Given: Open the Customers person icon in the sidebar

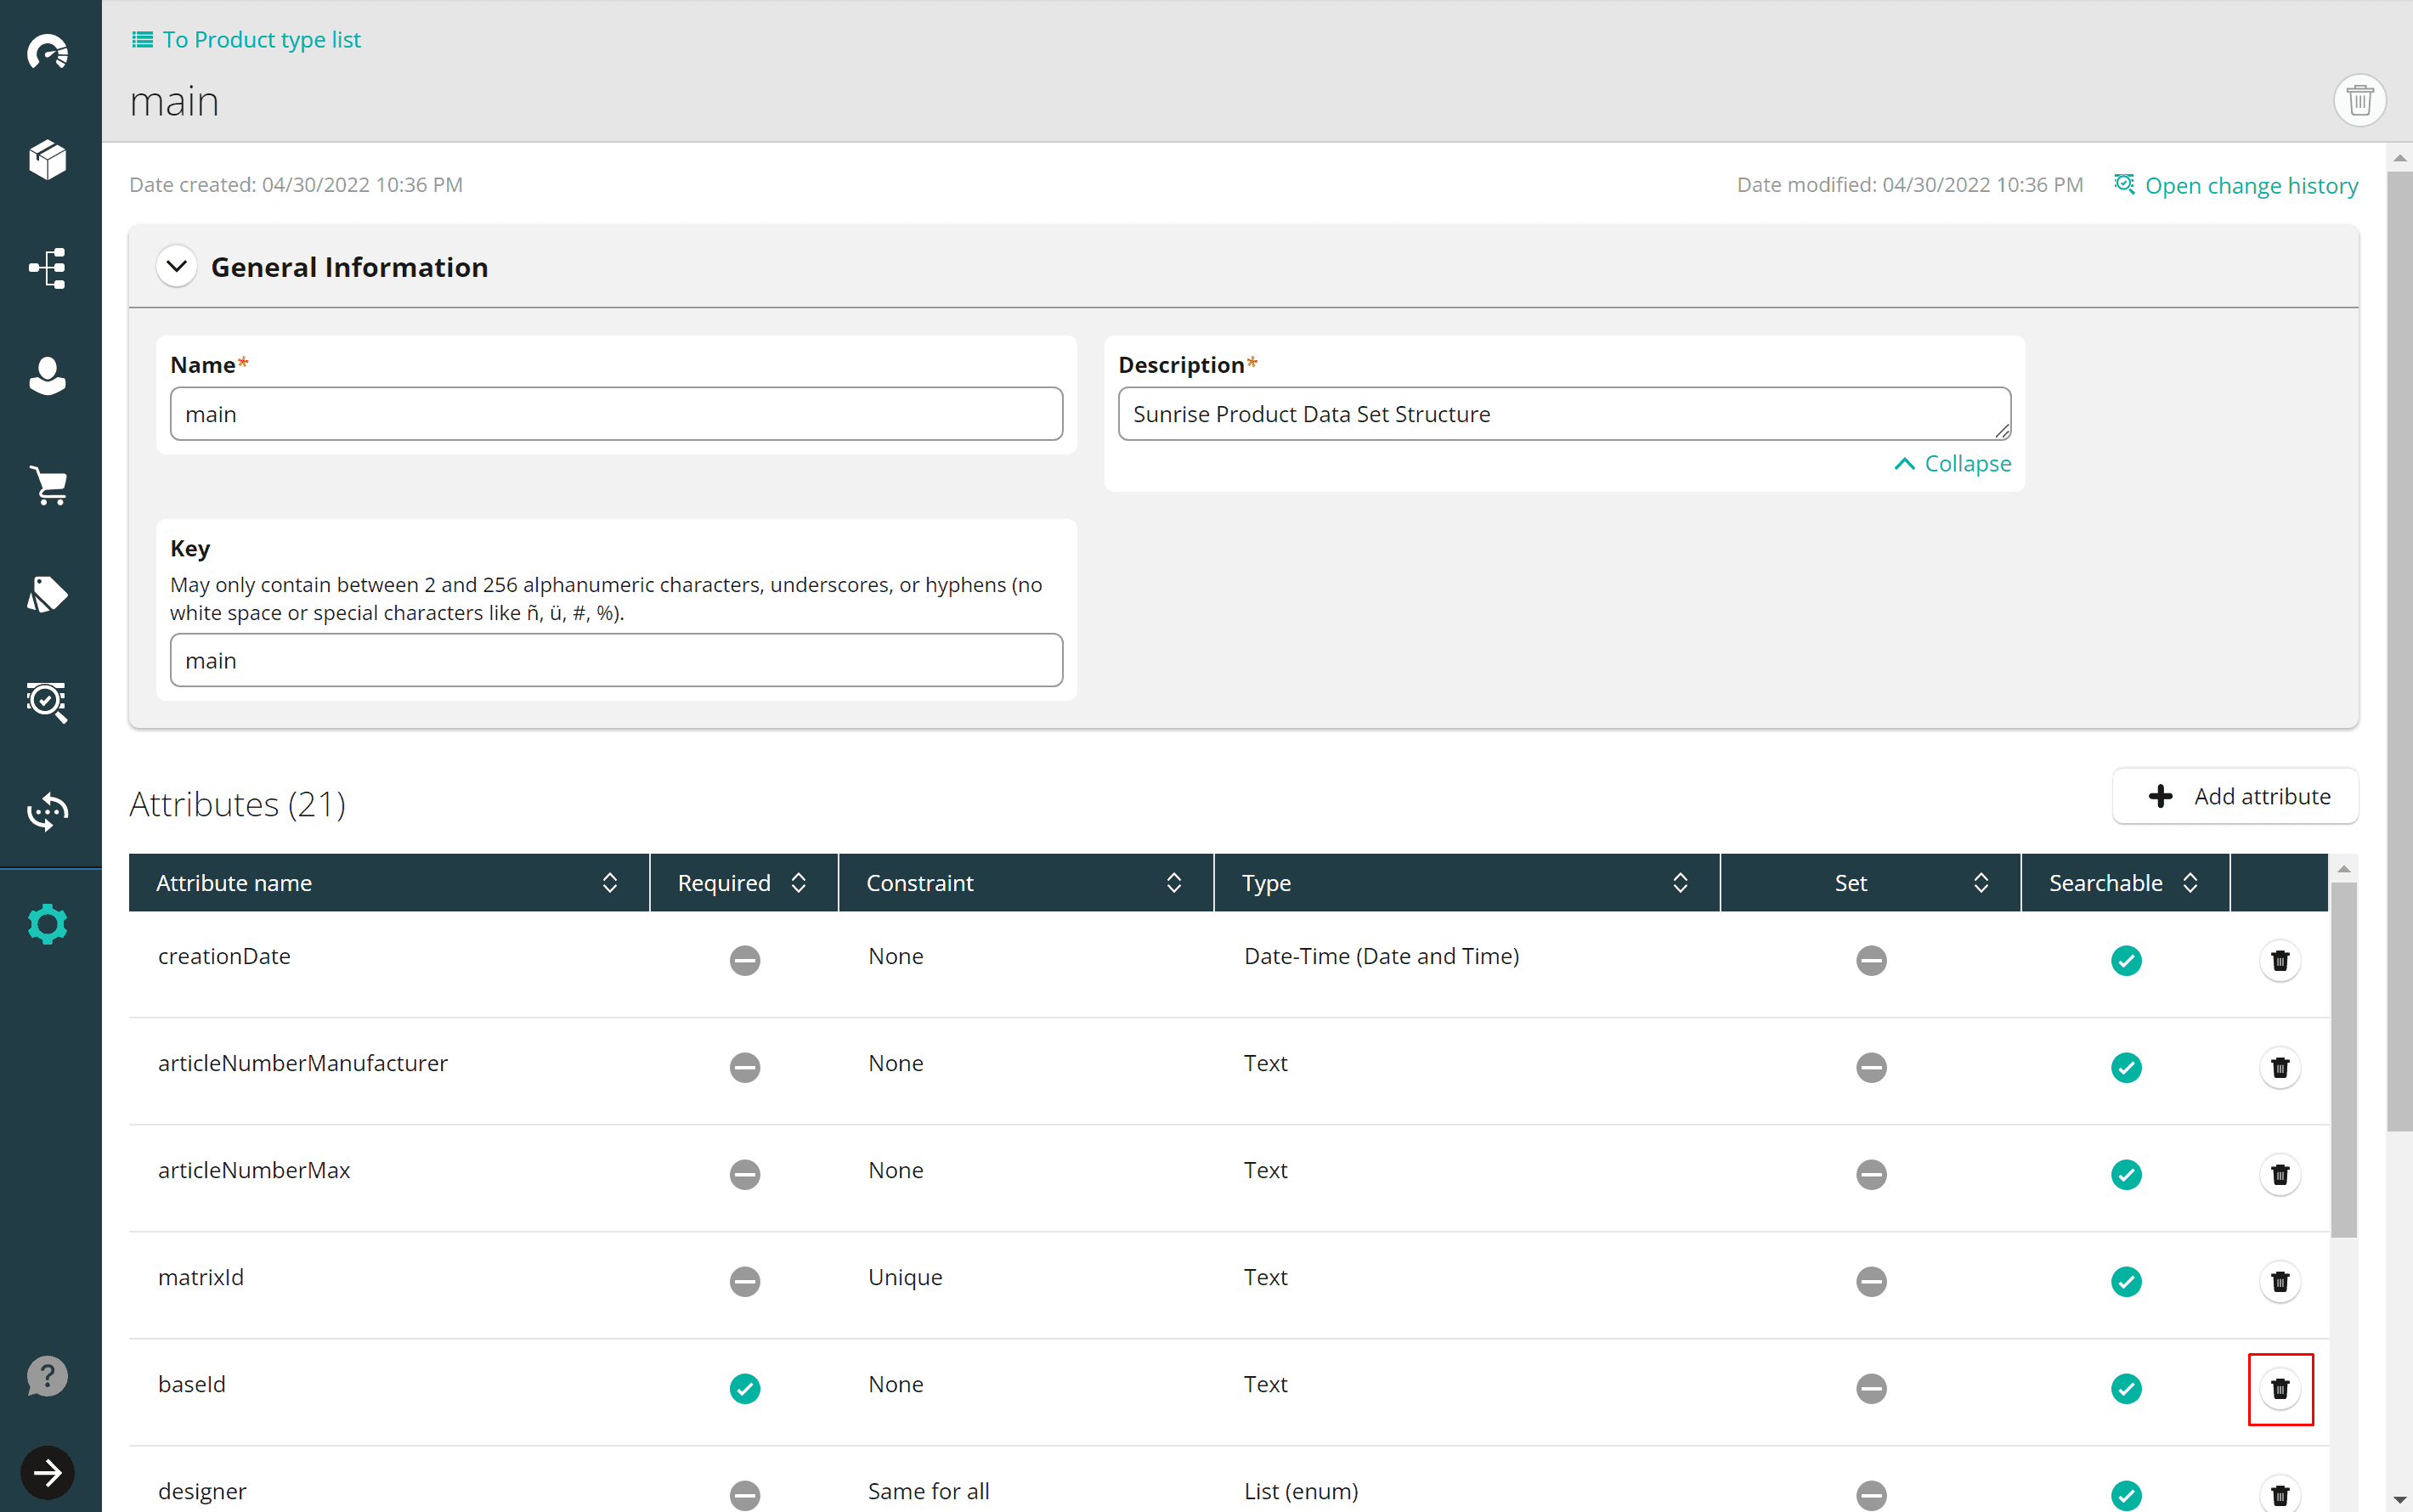Looking at the screenshot, I should pos(47,377).
